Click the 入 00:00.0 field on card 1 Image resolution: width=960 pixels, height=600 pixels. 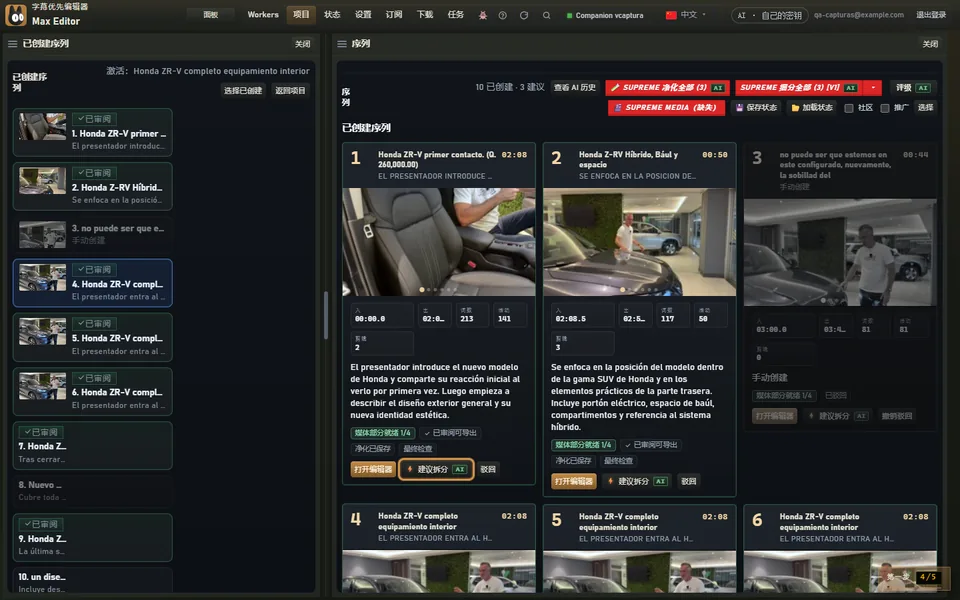(383, 315)
